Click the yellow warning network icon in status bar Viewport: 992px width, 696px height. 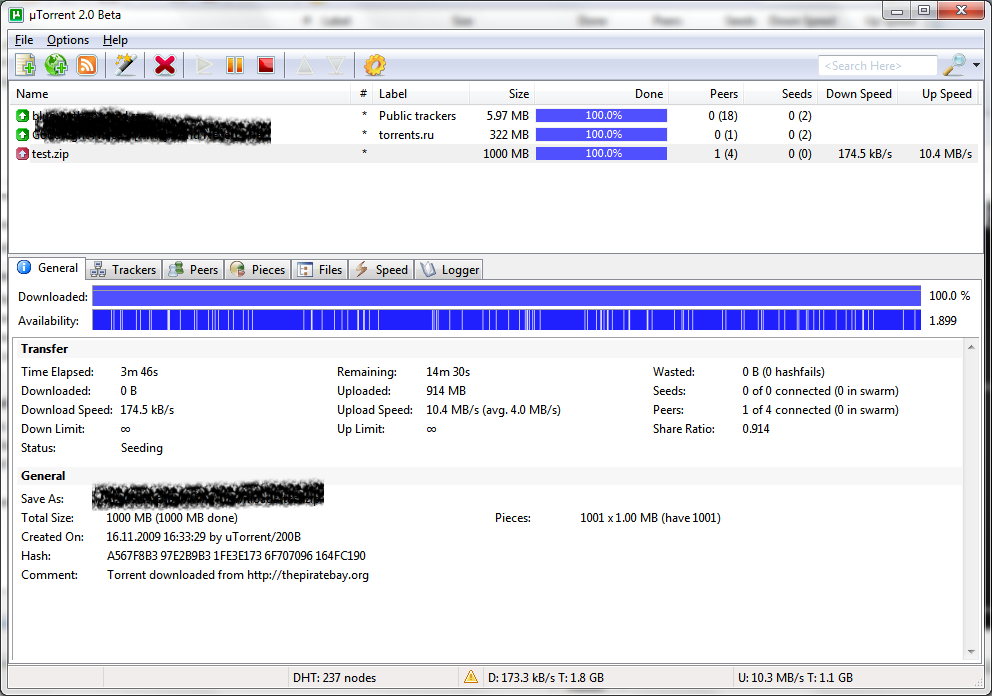point(471,677)
